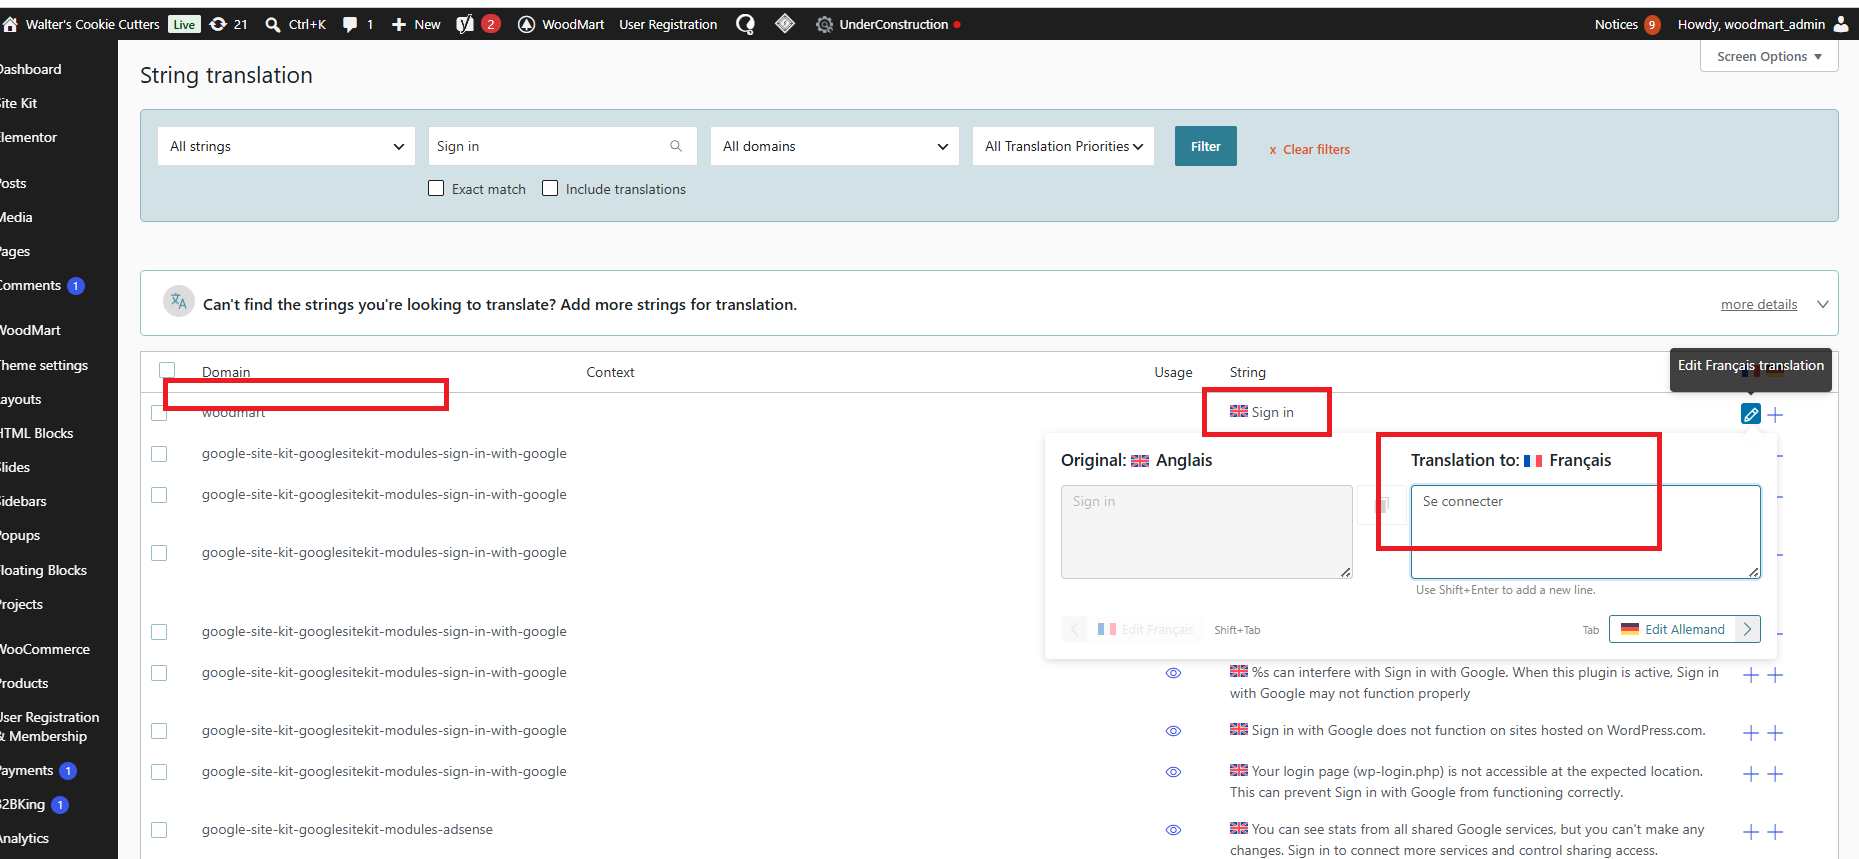Check the 'Your login page' row checkbox

point(159,772)
